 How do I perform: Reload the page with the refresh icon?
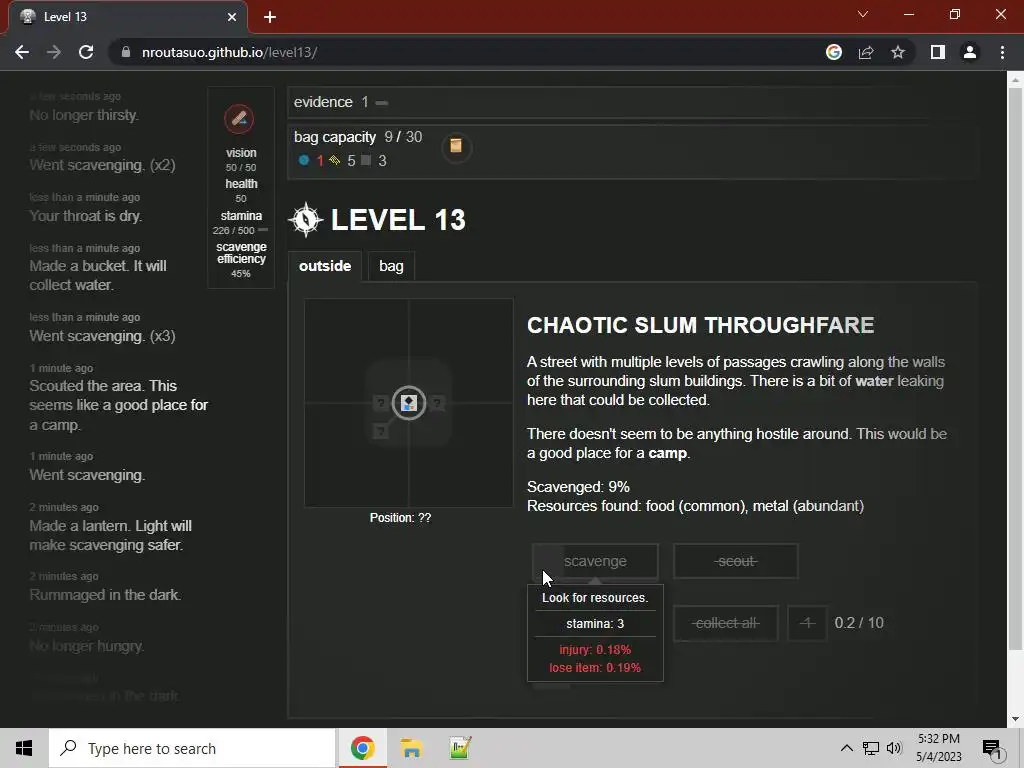click(x=86, y=52)
